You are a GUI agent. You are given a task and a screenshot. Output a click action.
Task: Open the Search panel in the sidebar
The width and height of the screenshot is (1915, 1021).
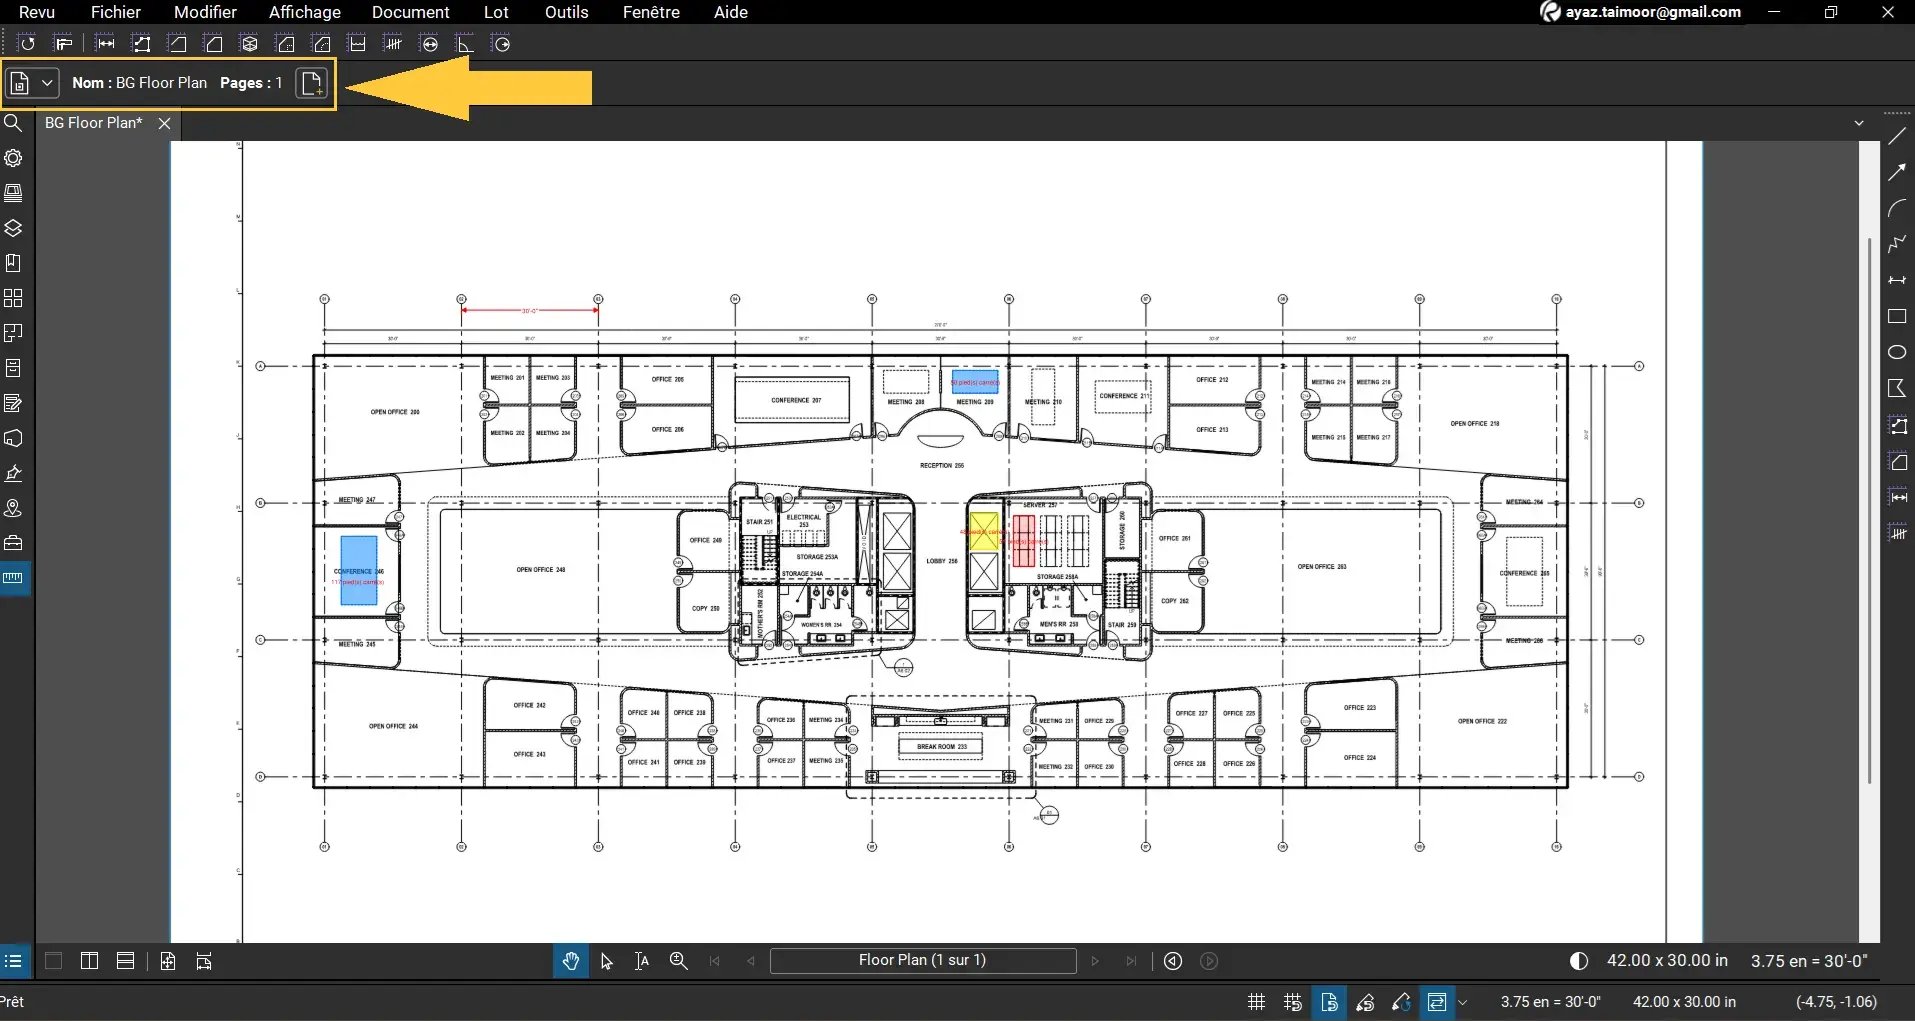(x=14, y=123)
